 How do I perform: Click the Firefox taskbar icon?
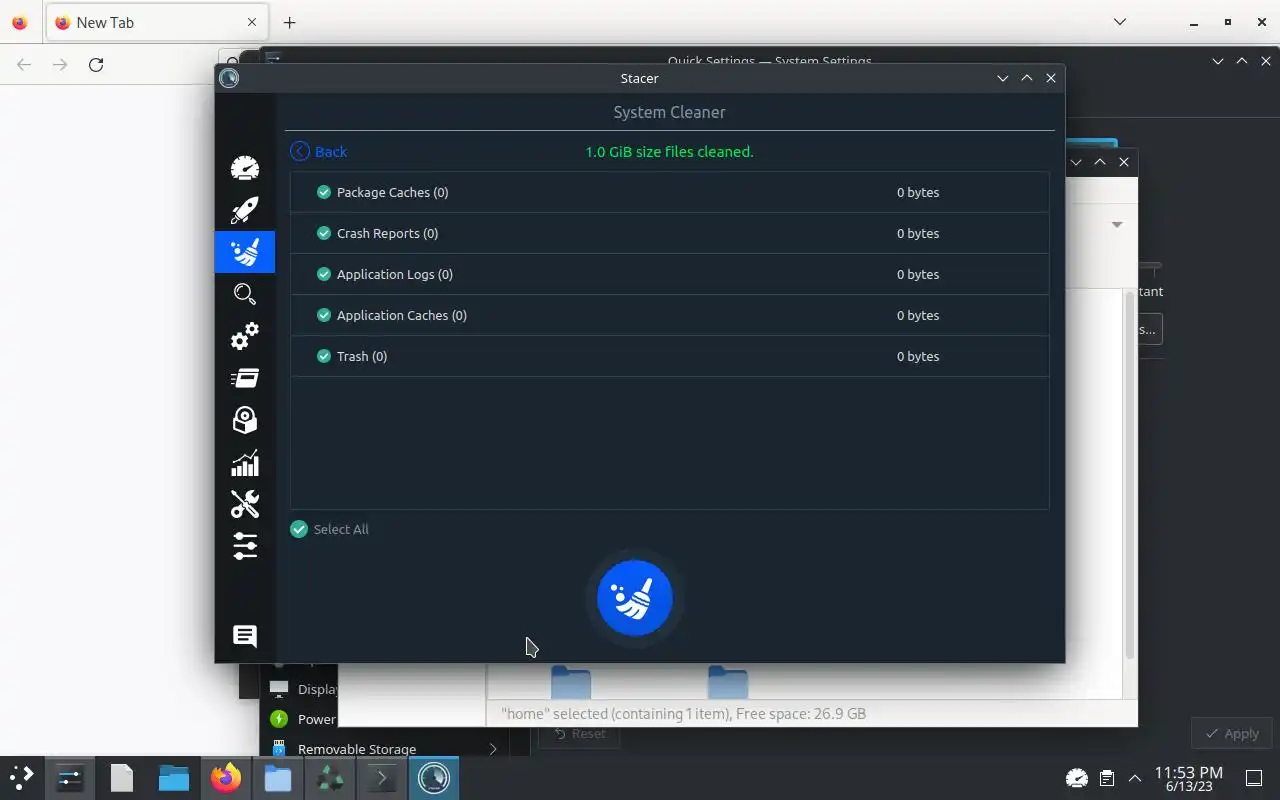pyautogui.click(x=226, y=777)
